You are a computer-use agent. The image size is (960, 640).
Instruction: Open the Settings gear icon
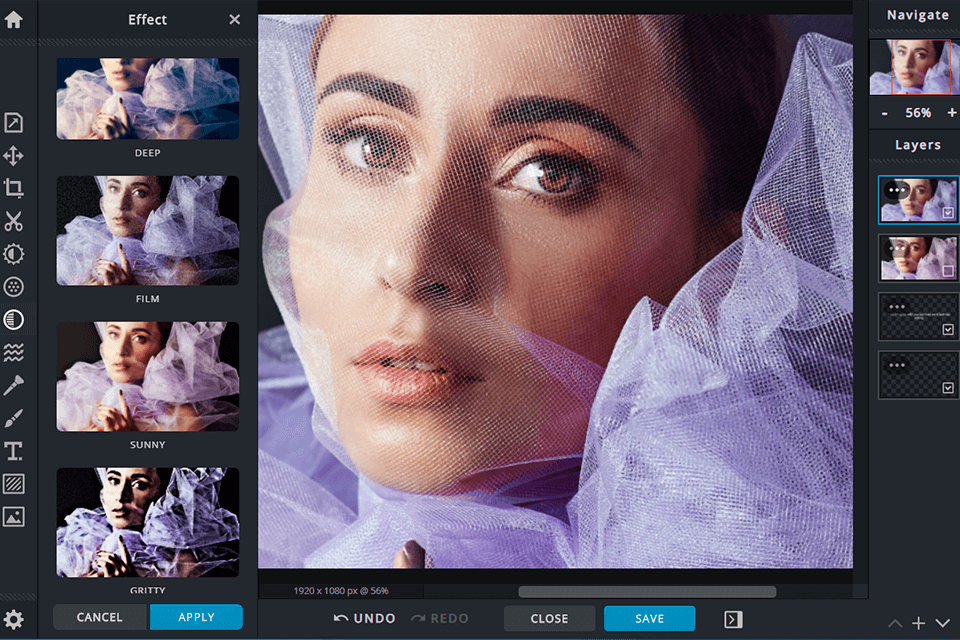click(13, 620)
